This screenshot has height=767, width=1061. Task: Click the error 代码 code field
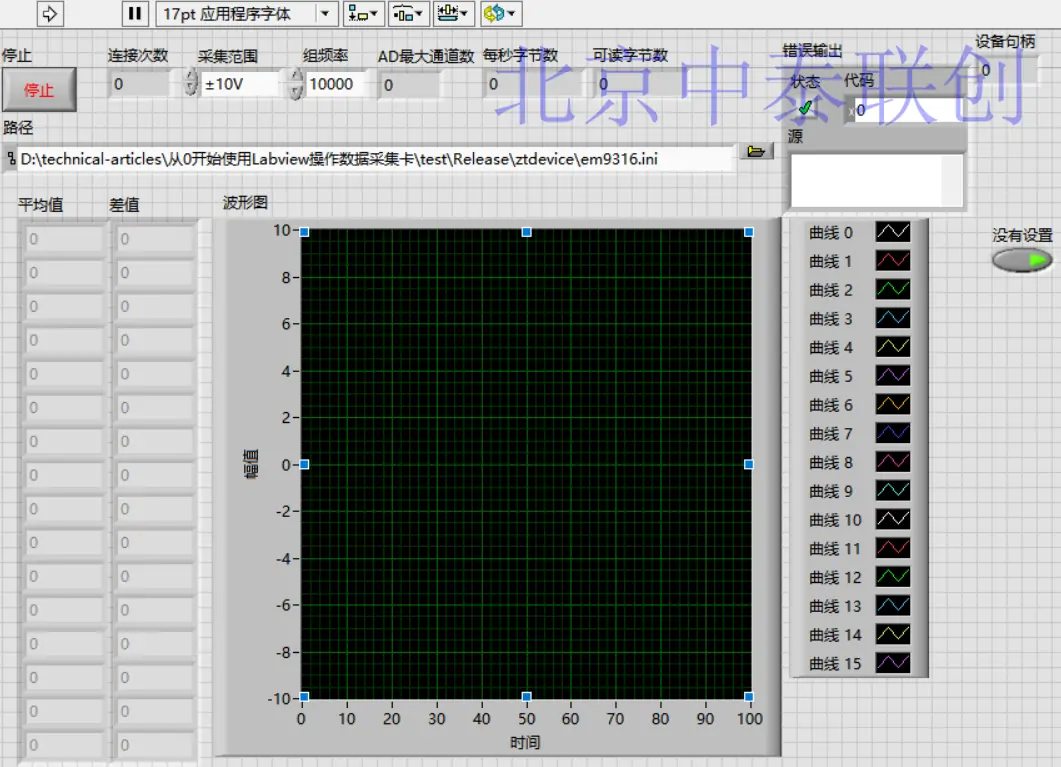(905, 110)
